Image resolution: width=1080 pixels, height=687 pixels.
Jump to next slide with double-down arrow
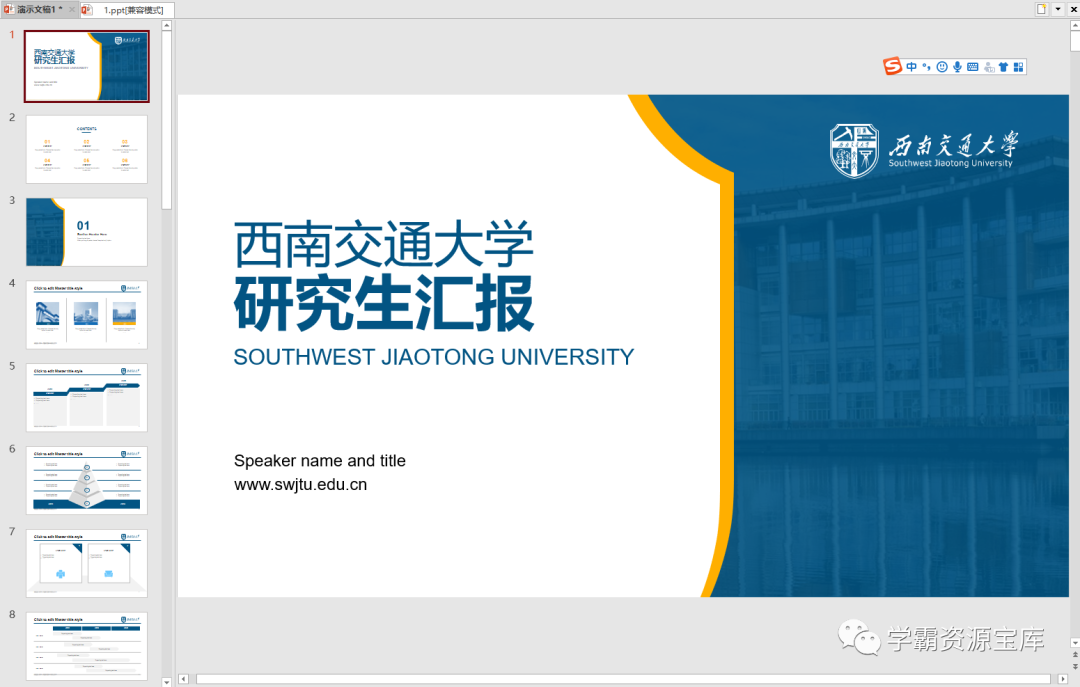pos(1075,666)
